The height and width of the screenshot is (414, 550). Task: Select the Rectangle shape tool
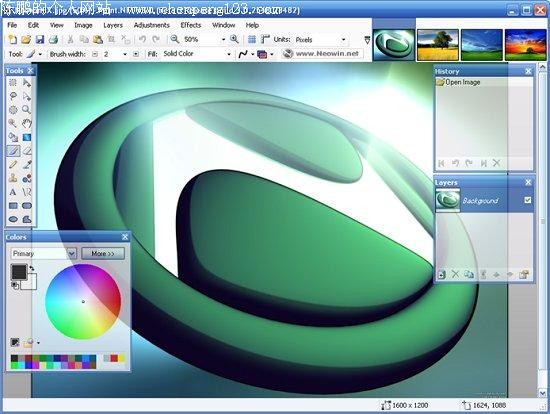(13, 206)
